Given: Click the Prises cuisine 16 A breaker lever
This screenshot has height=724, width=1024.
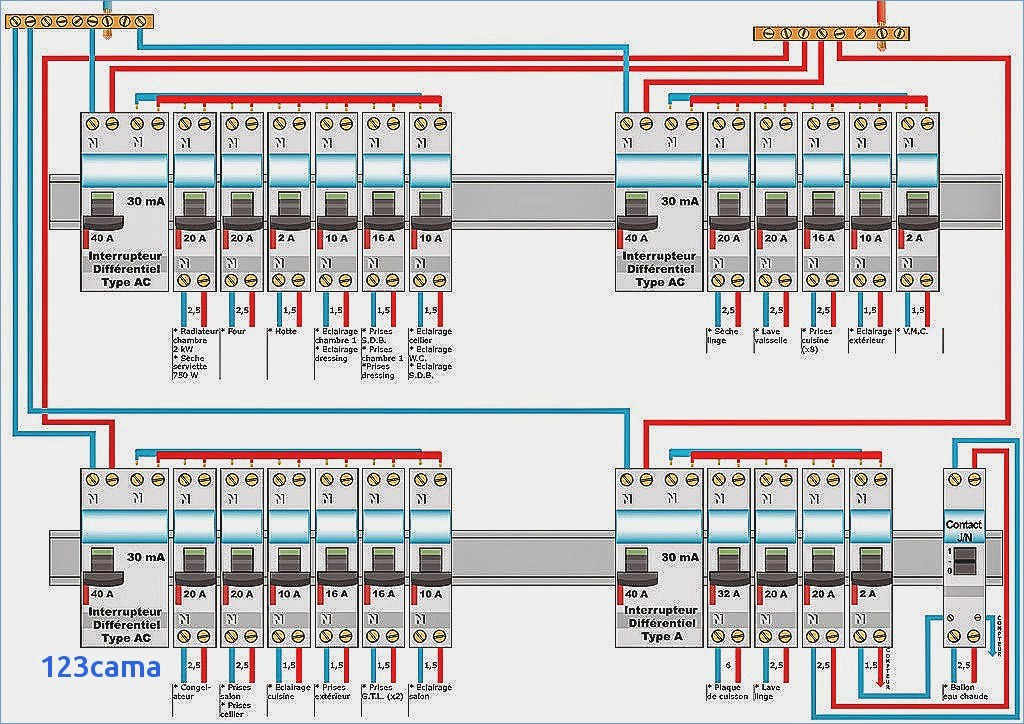Looking at the screenshot, I should tap(823, 211).
